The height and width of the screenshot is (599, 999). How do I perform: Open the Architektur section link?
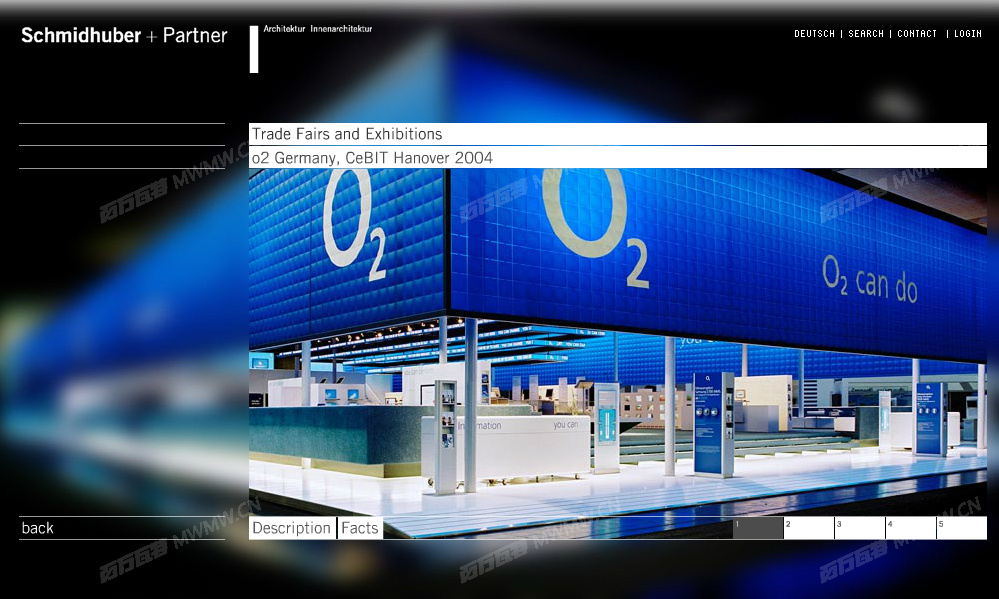(x=284, y=29)
